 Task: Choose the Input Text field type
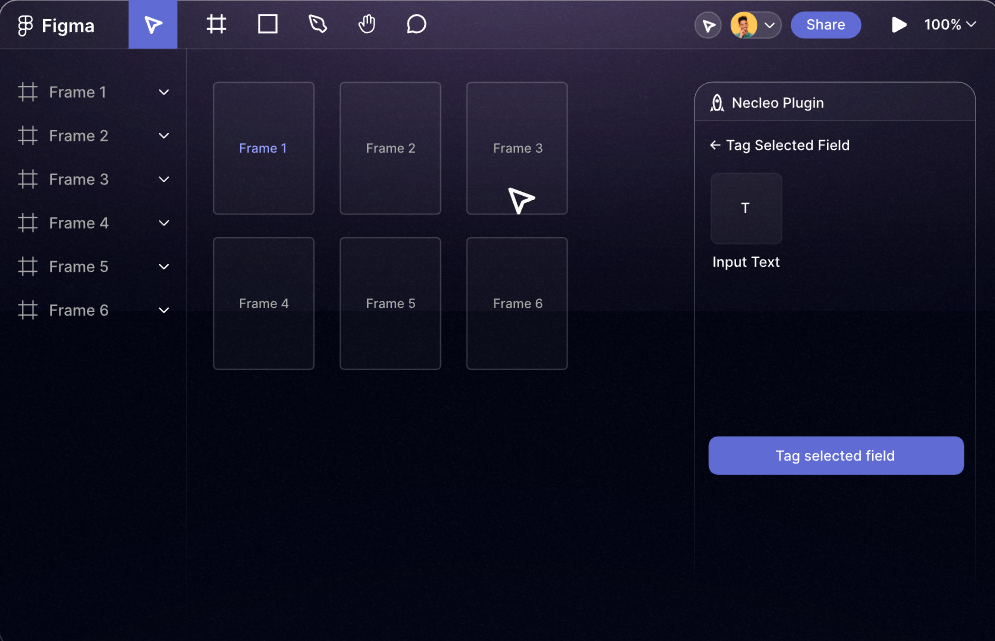(746, 209)
